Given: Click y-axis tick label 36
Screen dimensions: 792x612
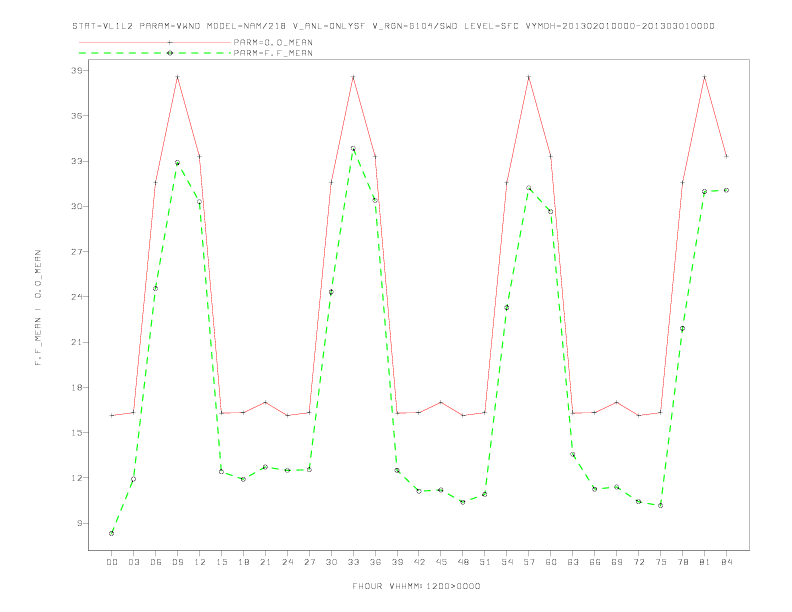Looking at the screenshot, I should pos(77,116).
